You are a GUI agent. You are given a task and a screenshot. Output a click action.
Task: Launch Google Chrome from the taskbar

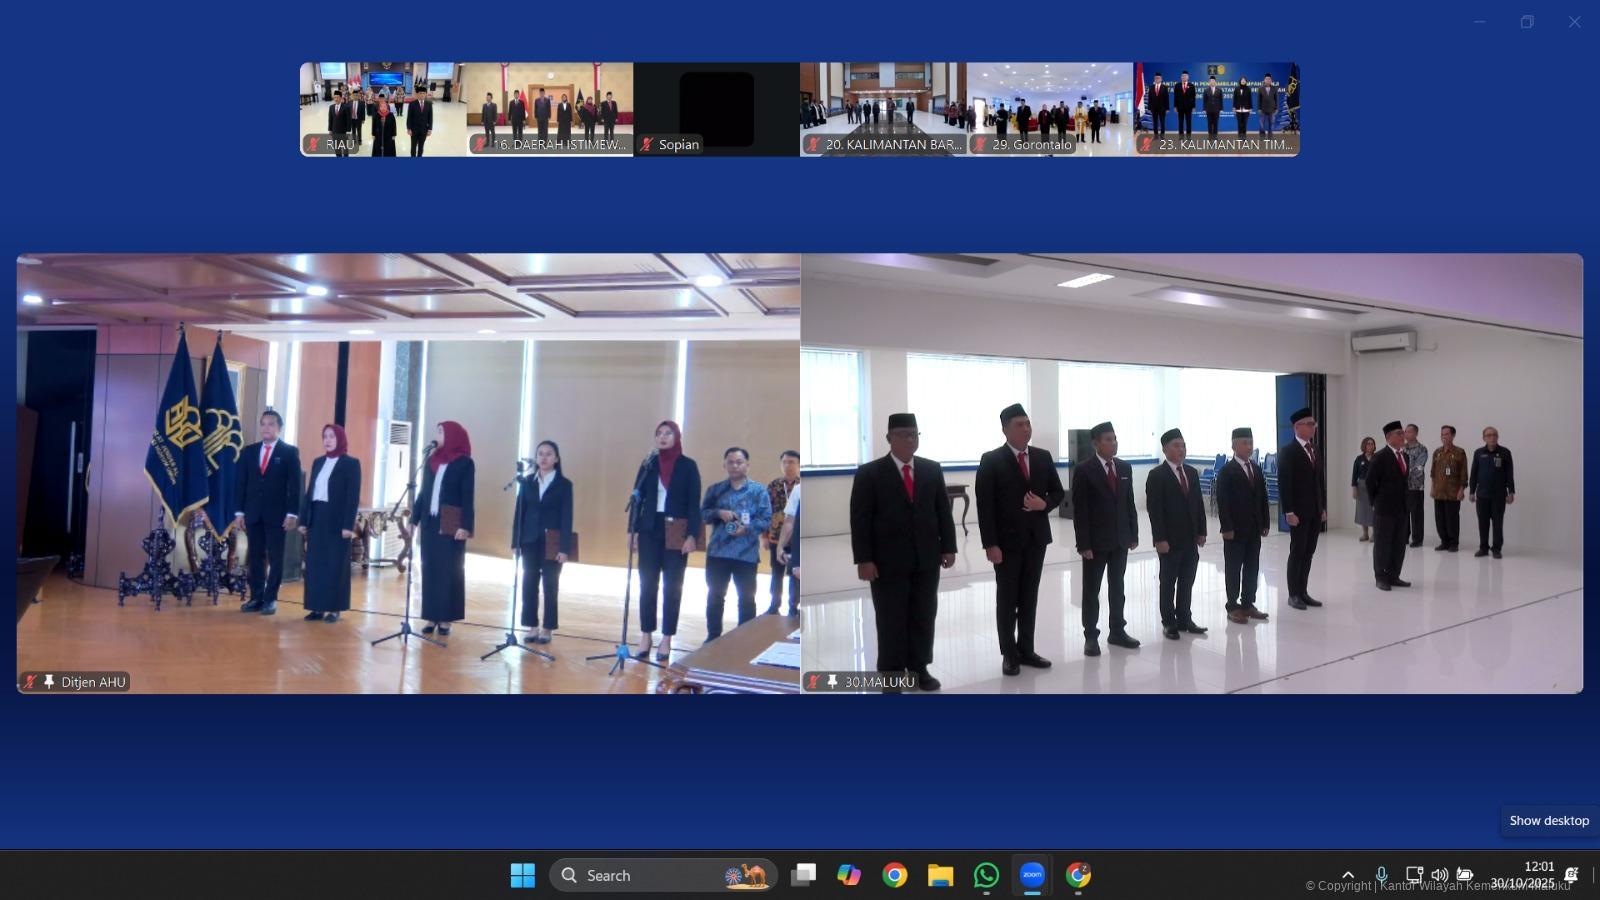895,875
